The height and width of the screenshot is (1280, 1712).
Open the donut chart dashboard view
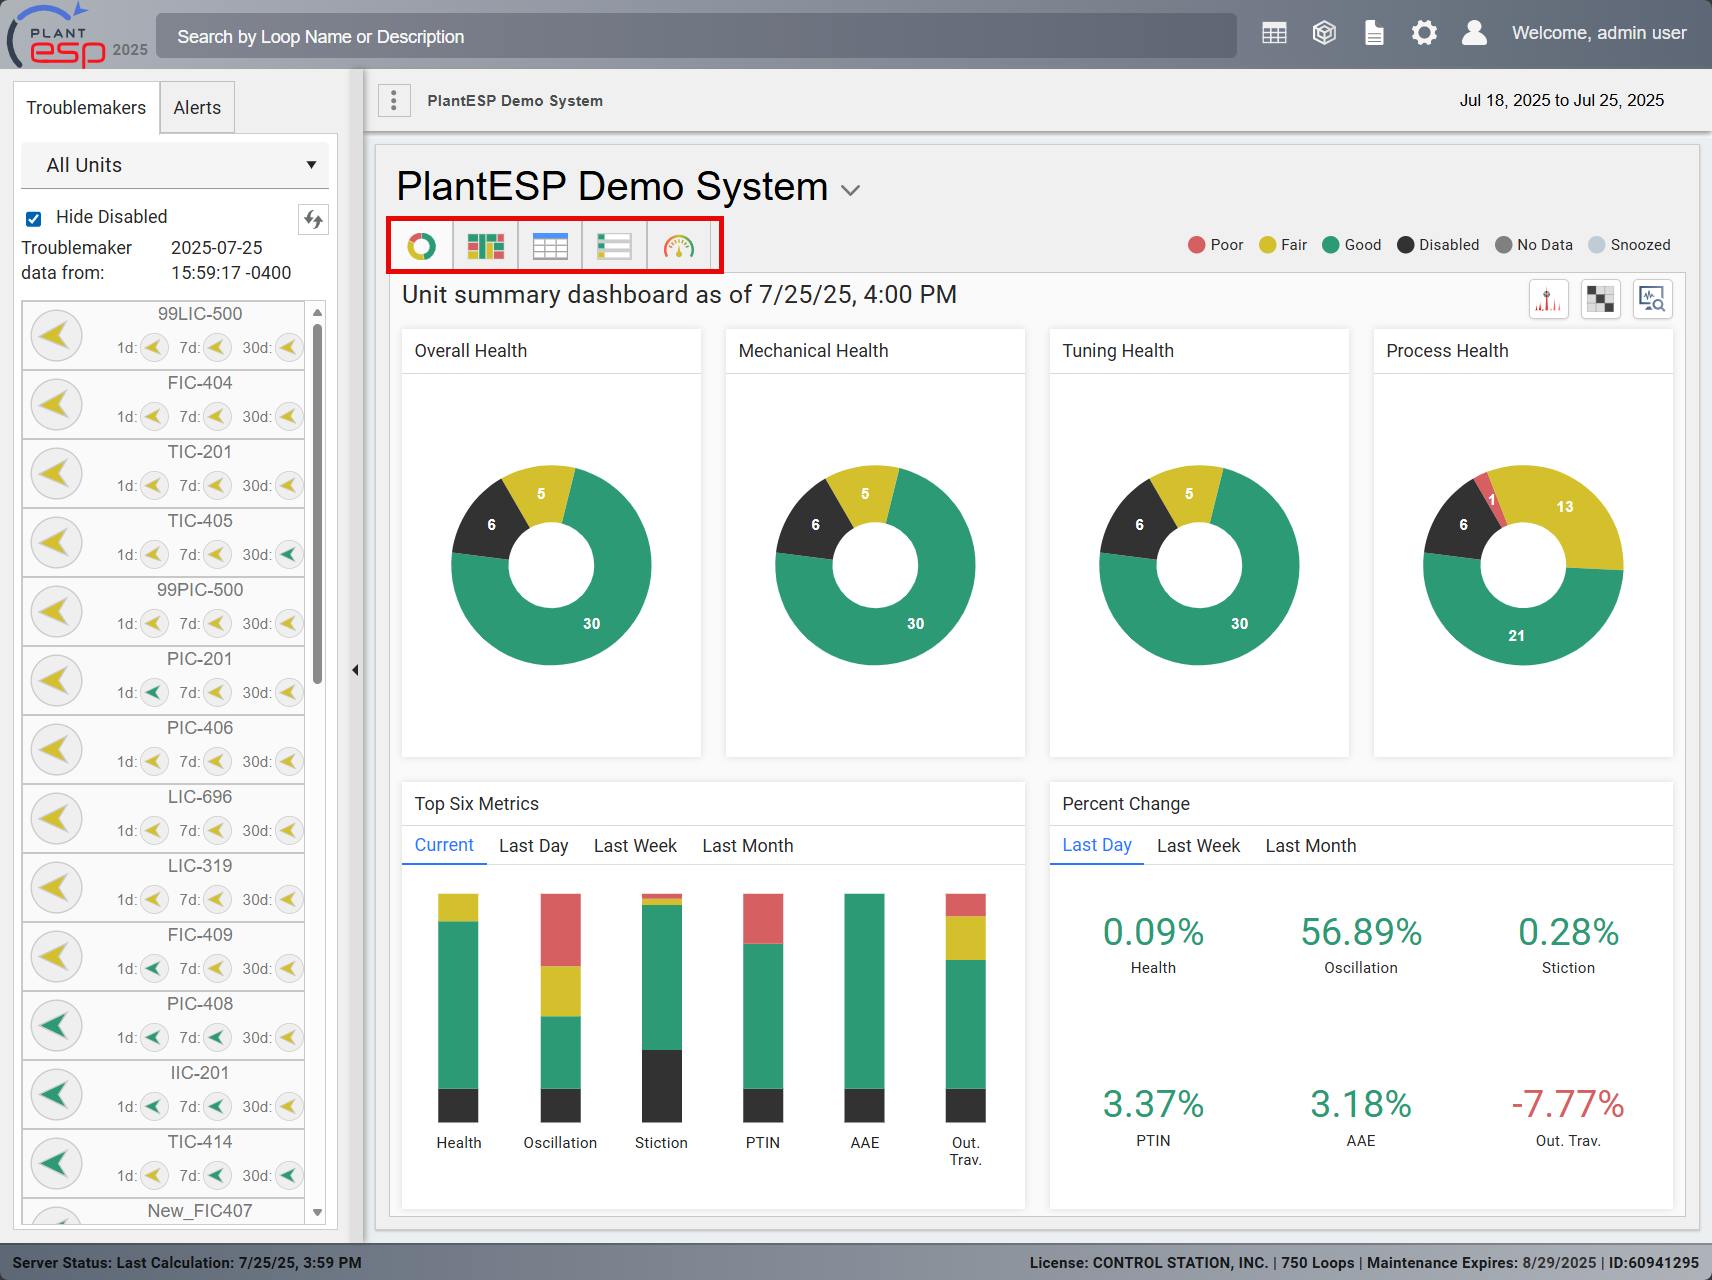pyautogui.click(x=421, y=246)
